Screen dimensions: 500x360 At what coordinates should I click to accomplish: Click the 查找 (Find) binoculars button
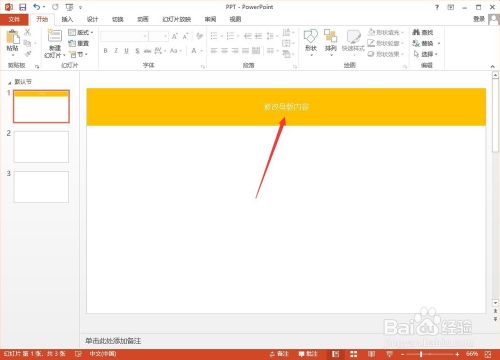coord(423,32)
